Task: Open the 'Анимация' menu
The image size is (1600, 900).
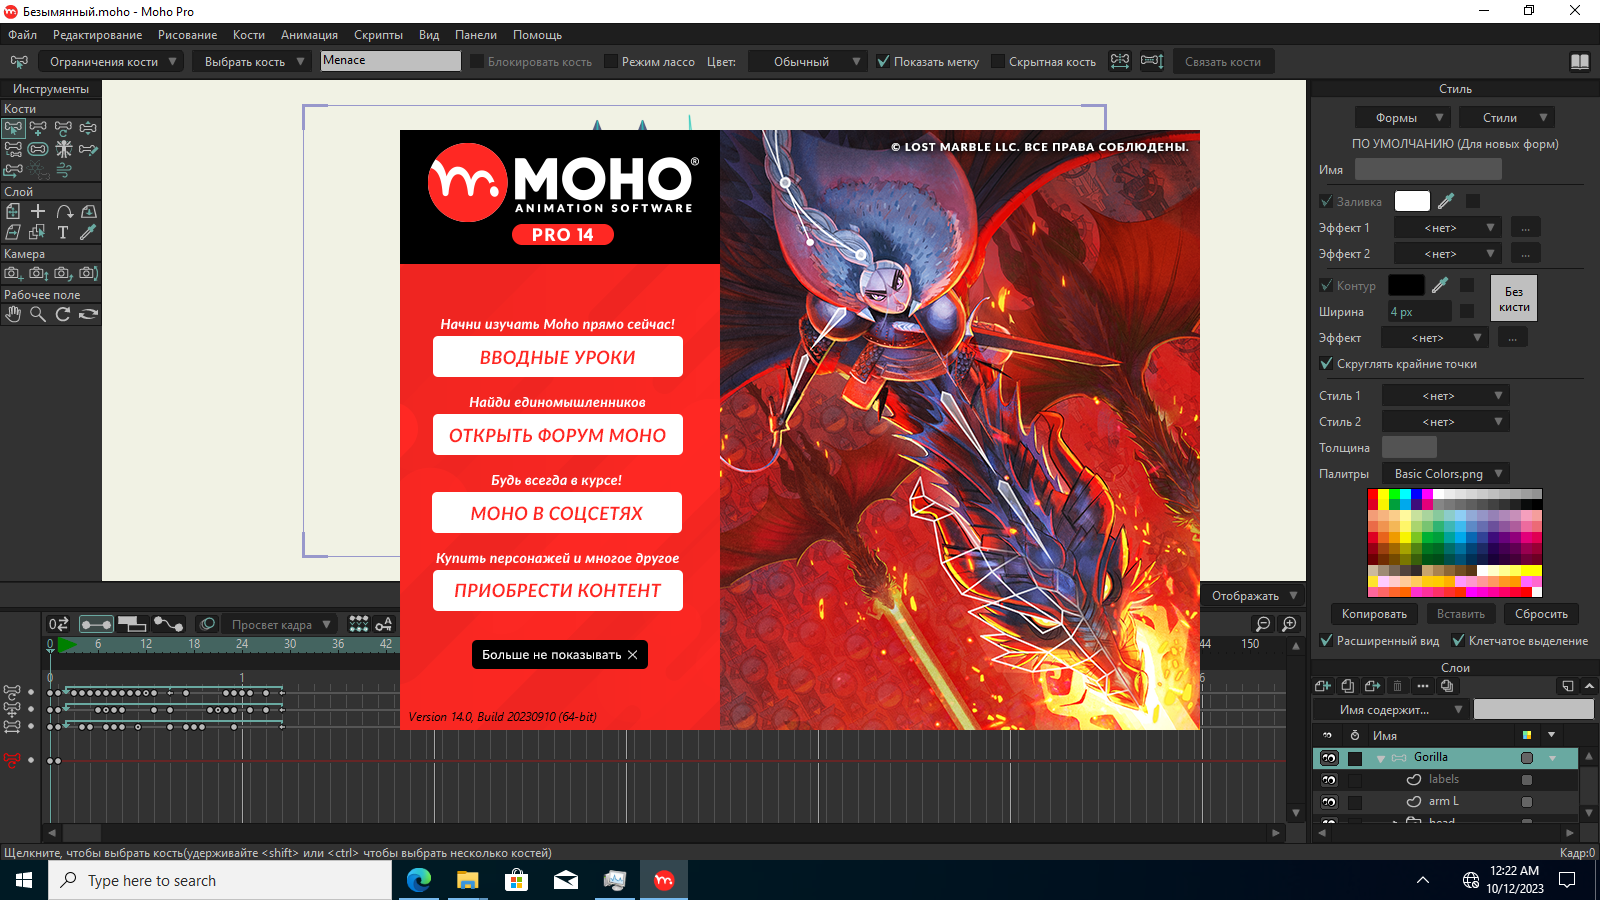Action: [x=309, y=35]
